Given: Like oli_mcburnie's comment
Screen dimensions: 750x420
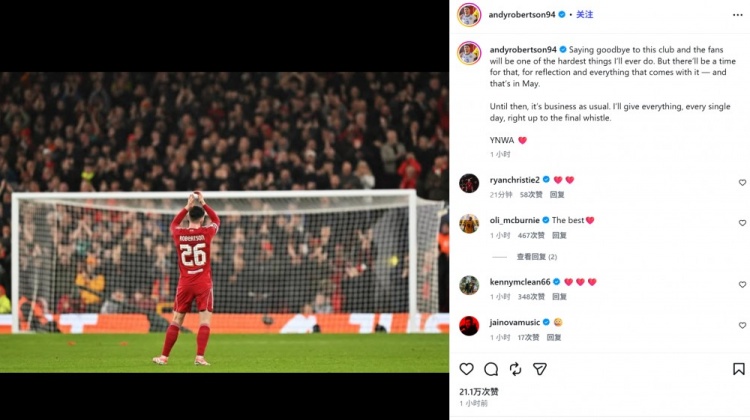Looking at the screenshot, I should [x=742, y=223].
